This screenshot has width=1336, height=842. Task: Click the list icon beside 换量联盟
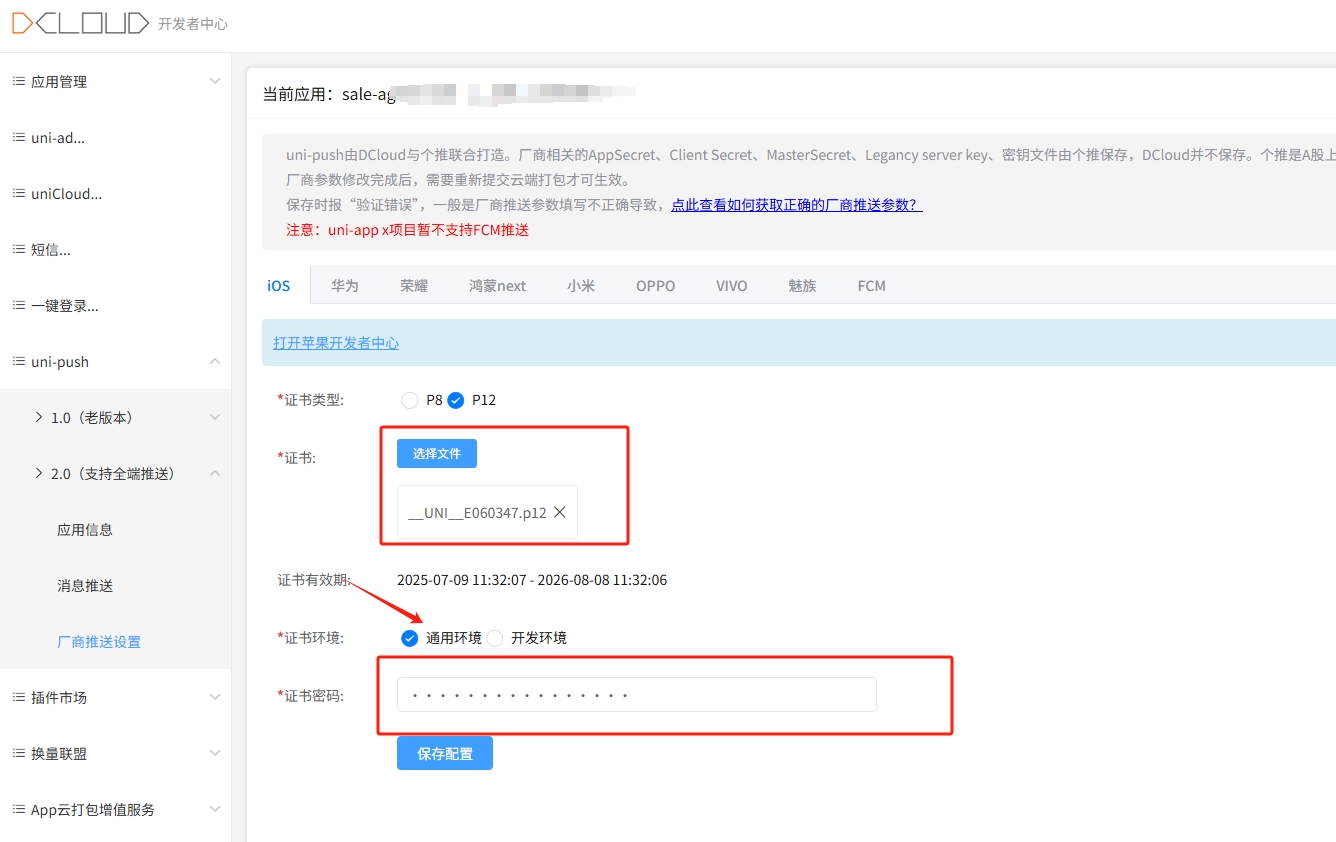18,753
